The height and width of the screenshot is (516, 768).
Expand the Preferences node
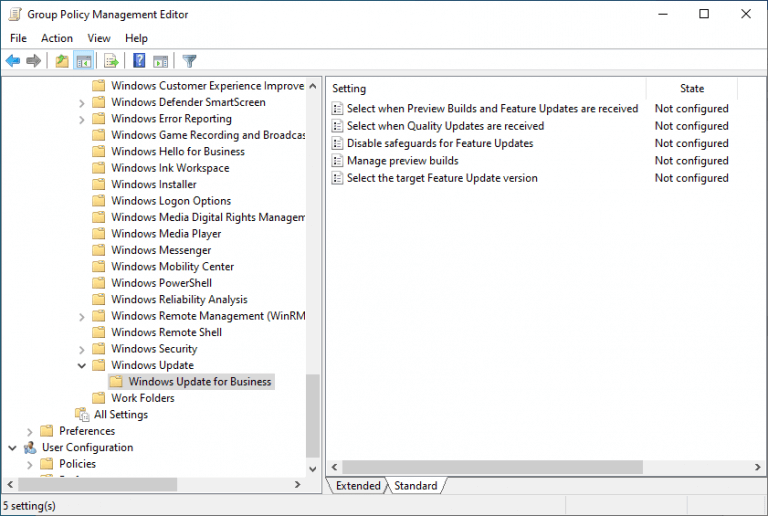pyautogui.click(x=30, y=432)
